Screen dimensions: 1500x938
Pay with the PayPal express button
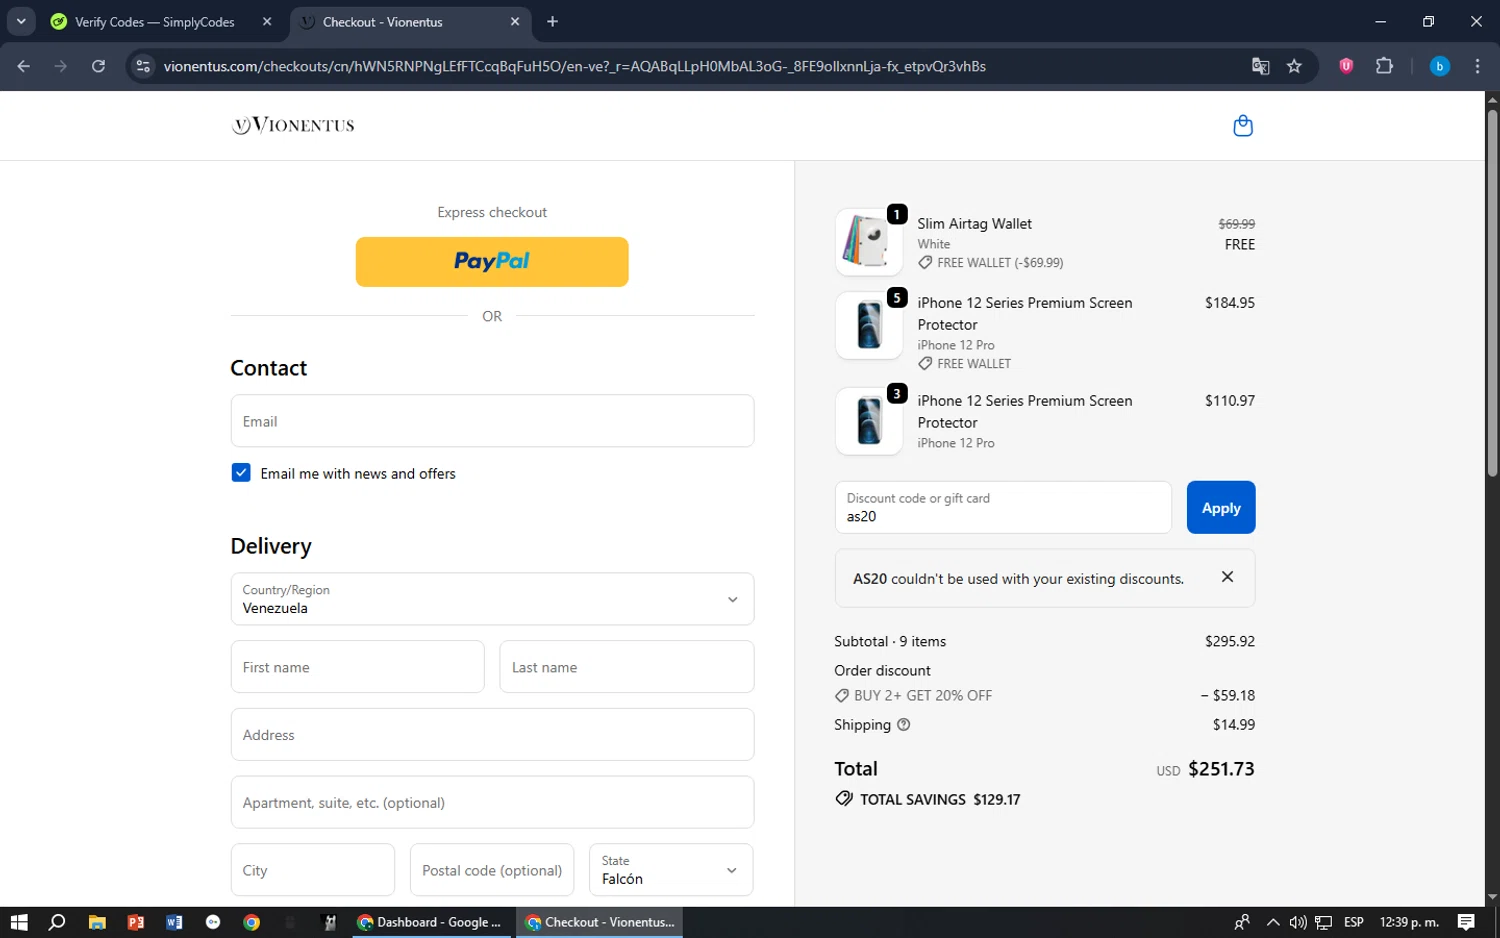(x=492, y=262)
